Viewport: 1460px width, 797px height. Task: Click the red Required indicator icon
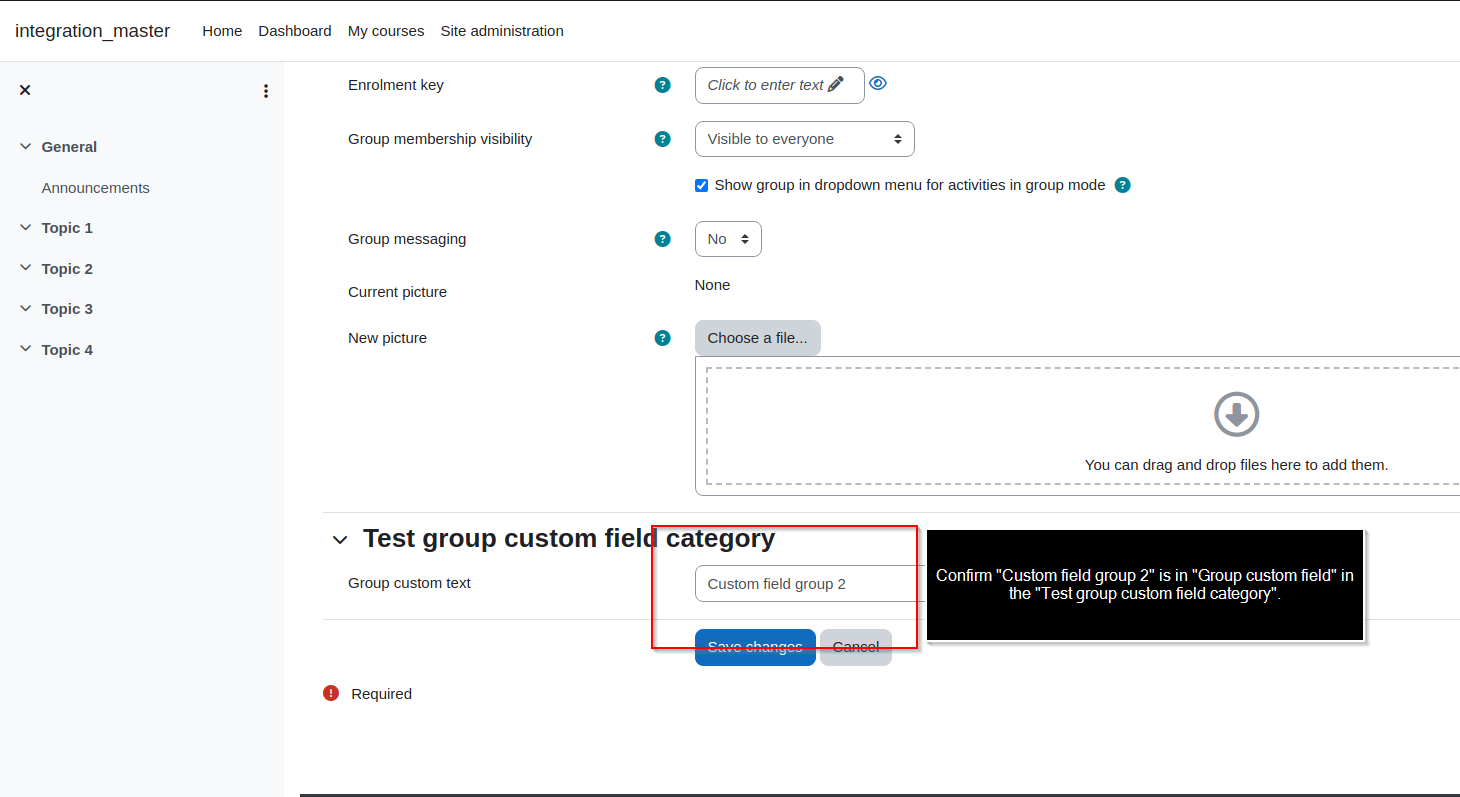click(x=331, y=693)
